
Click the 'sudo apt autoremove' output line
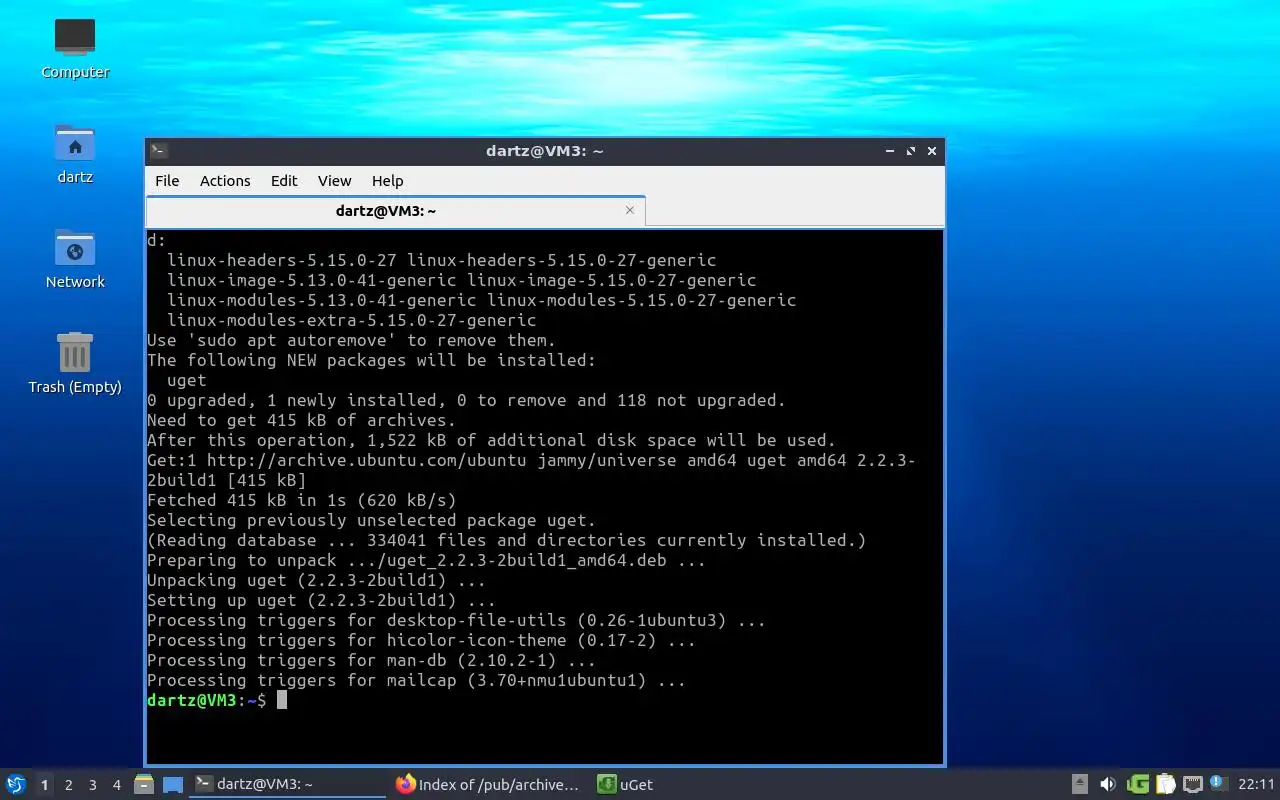tap(351, 340)
